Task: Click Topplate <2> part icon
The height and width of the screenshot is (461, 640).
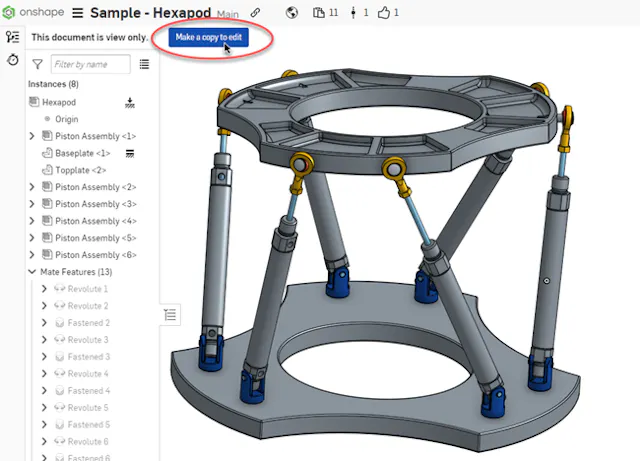Action: 47,169
